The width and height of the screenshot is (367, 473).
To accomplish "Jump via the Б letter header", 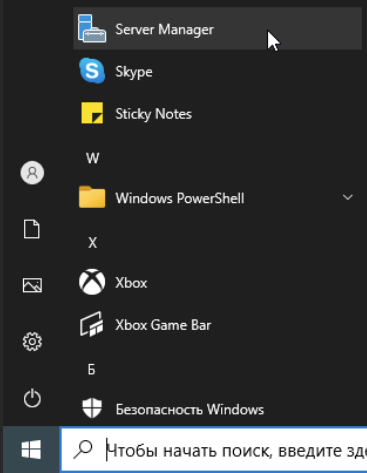I will pyautogui.click(x=92, y=369).
